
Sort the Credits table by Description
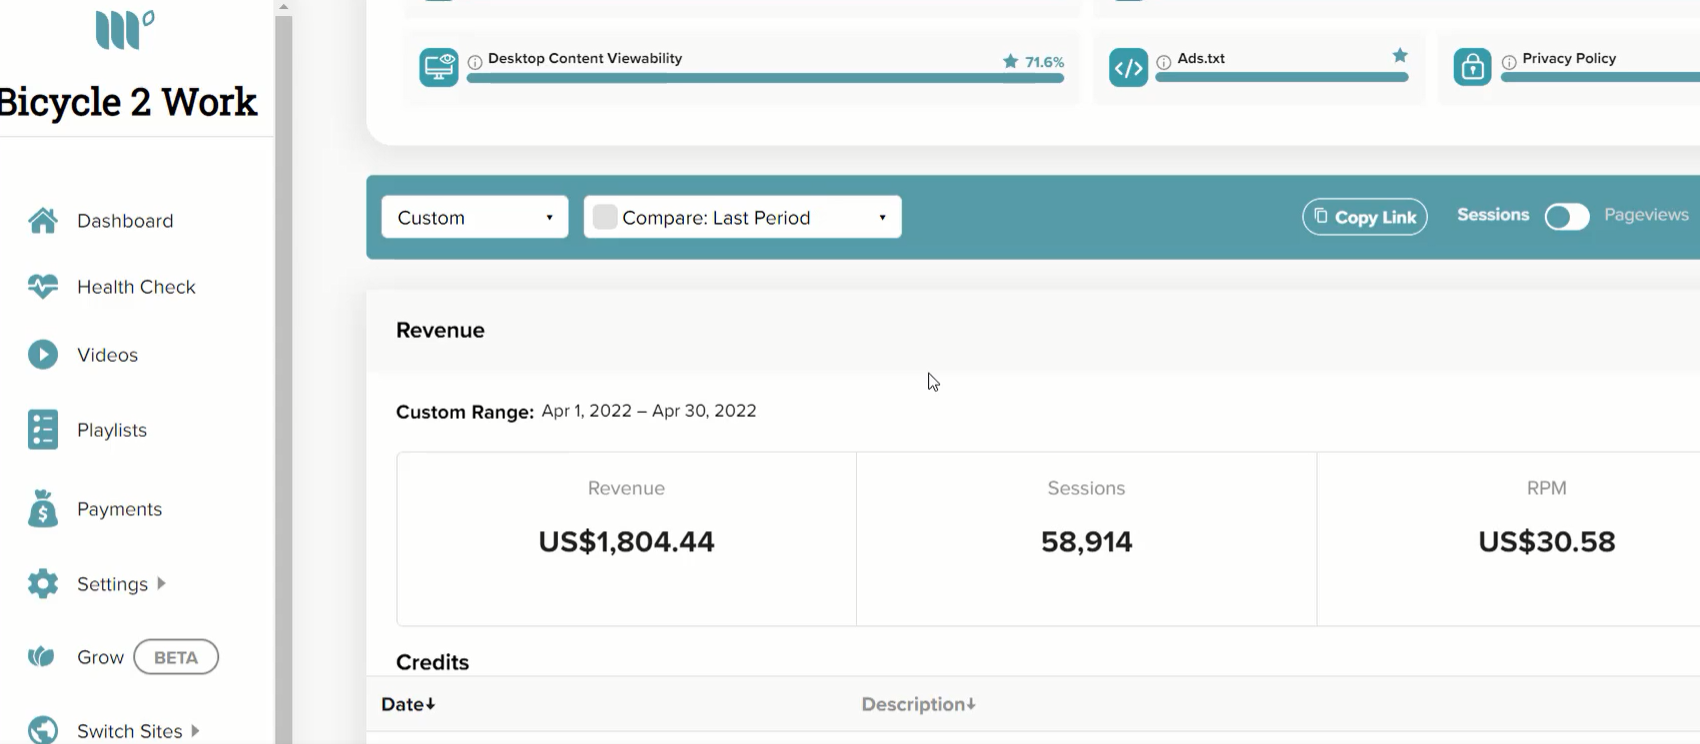pyautogui.click(x=918, y=704)
